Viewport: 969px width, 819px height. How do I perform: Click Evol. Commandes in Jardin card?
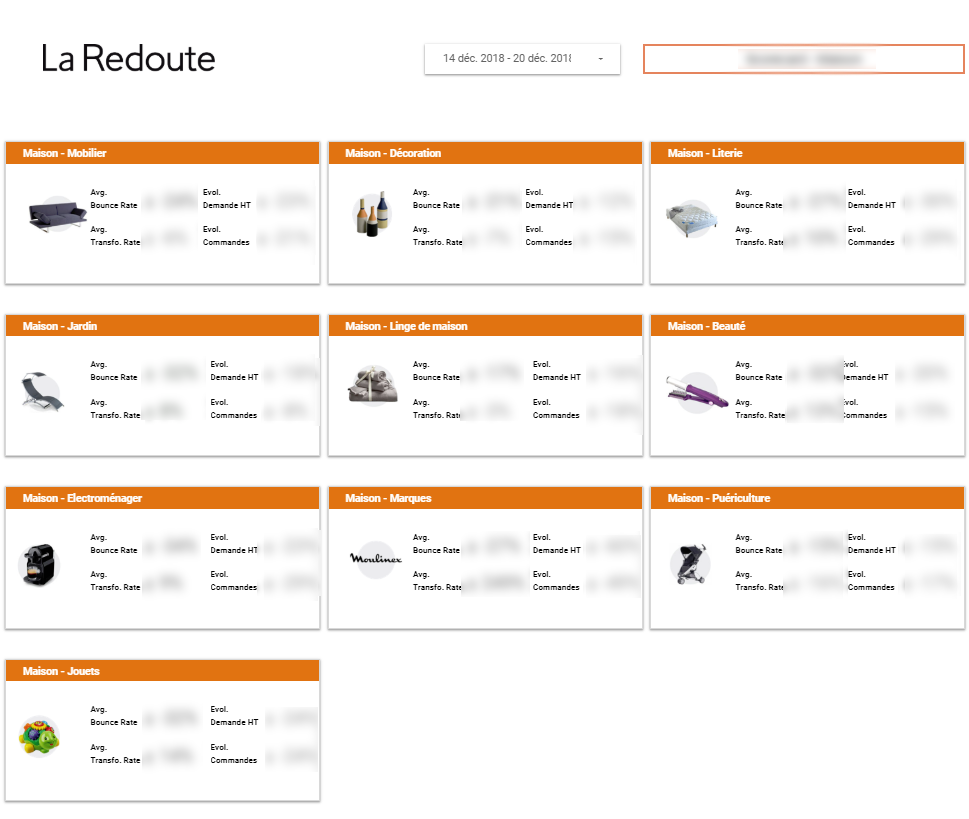point(234,409)
